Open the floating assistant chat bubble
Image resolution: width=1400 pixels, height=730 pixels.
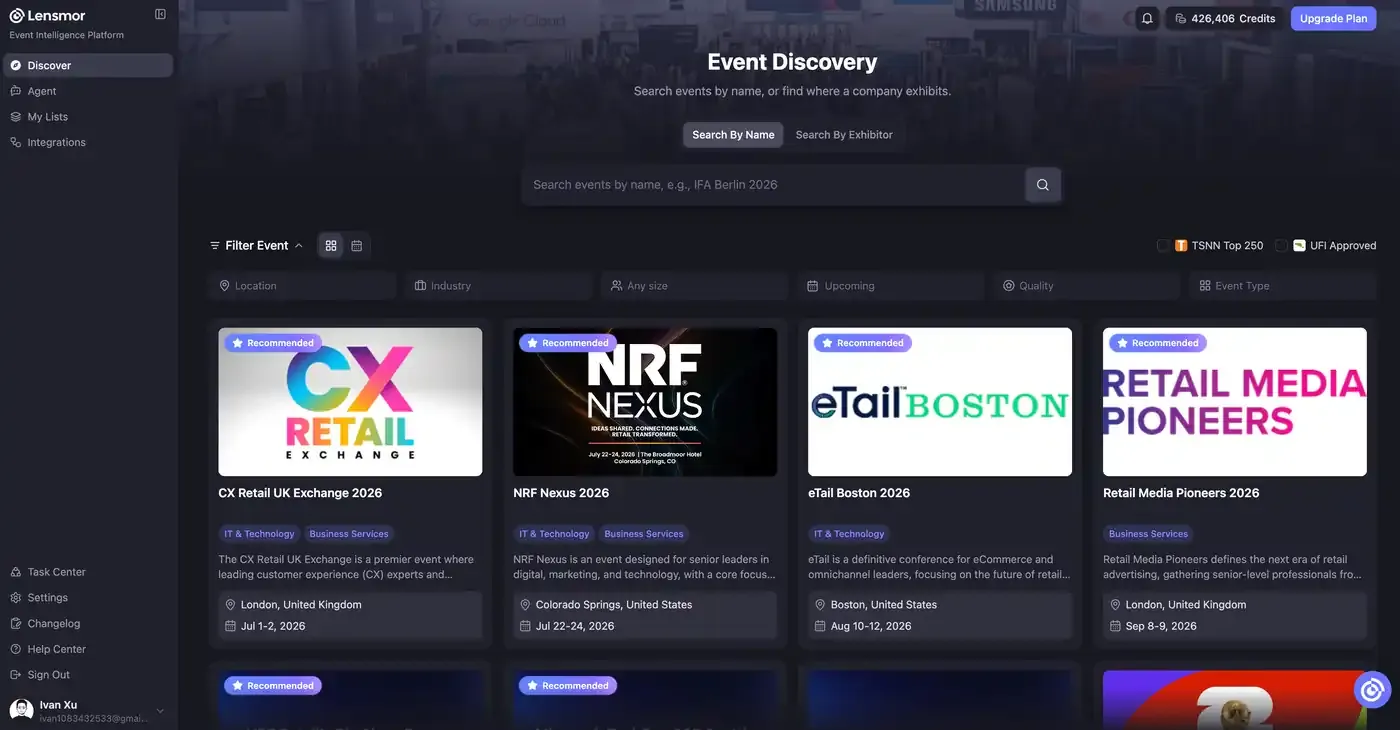pyautogui.click(x=1372, y=689)
